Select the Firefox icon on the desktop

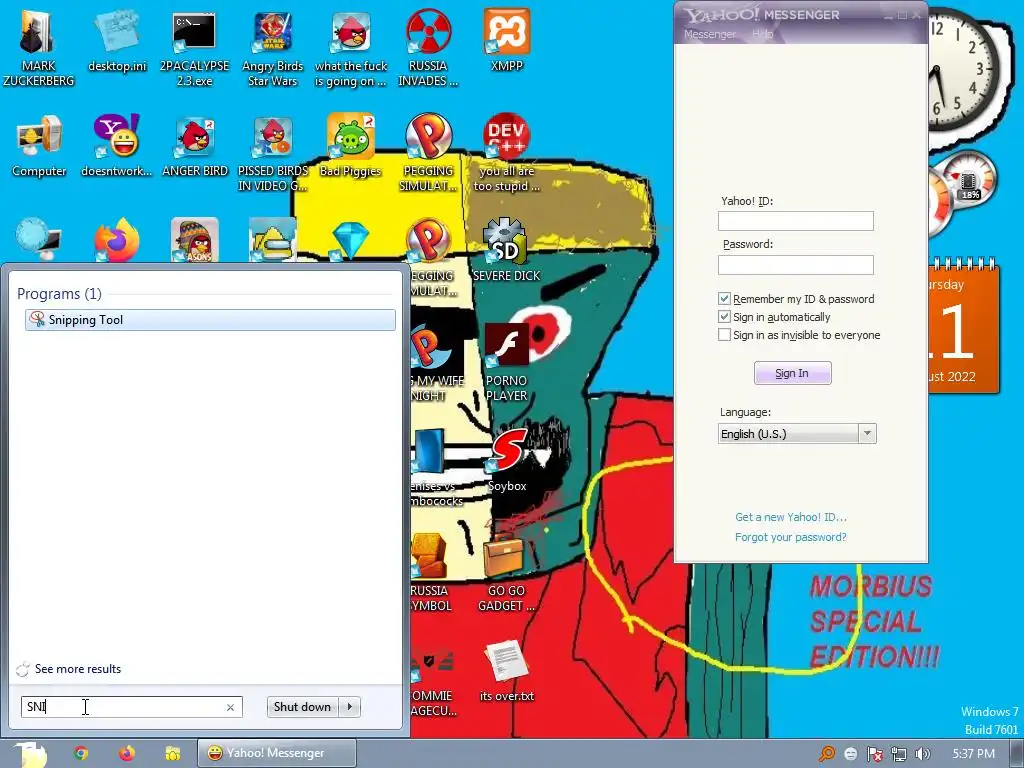[x=117, y=240]
